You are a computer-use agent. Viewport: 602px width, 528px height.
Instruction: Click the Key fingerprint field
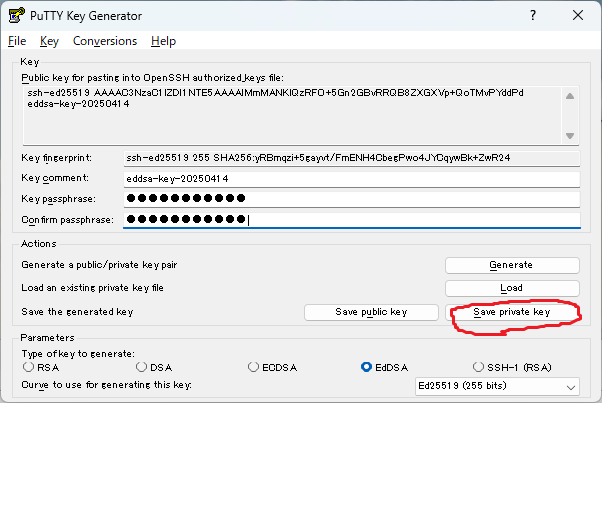351,158
